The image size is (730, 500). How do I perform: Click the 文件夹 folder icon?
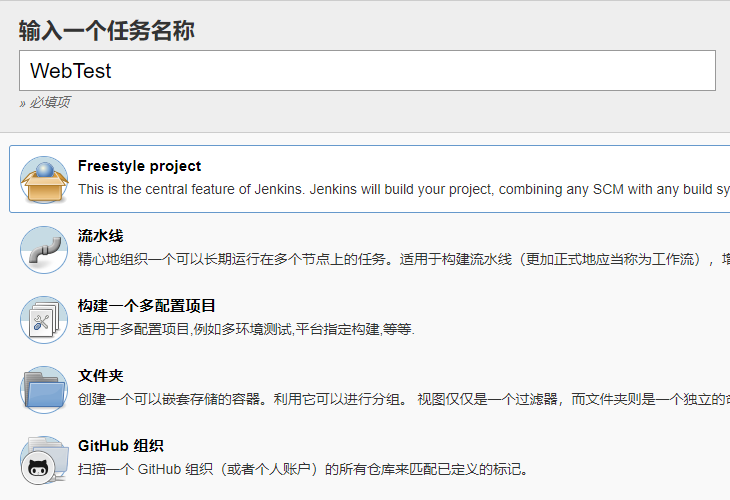pyautogui.click(x=44, y=390)
